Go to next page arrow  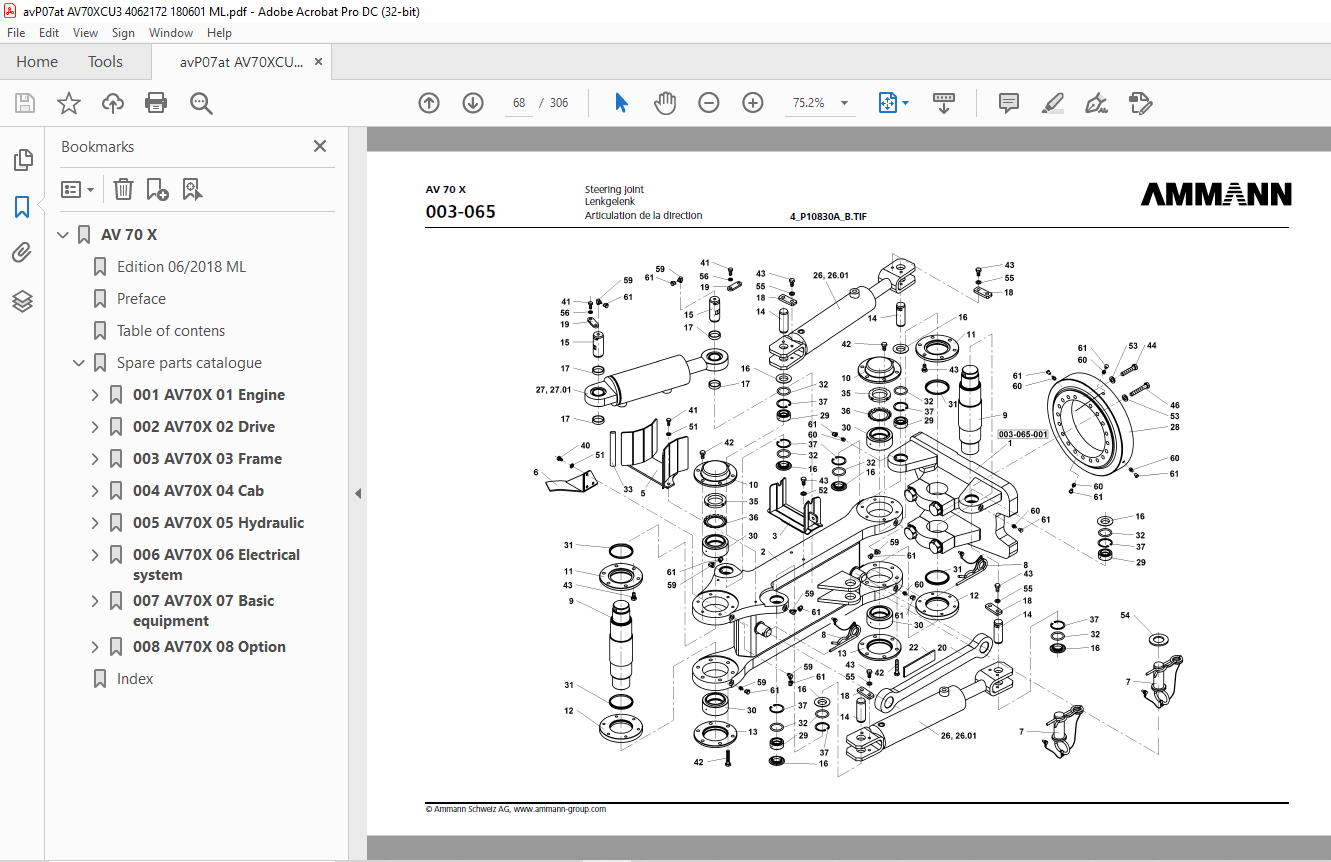pos(473,103)
